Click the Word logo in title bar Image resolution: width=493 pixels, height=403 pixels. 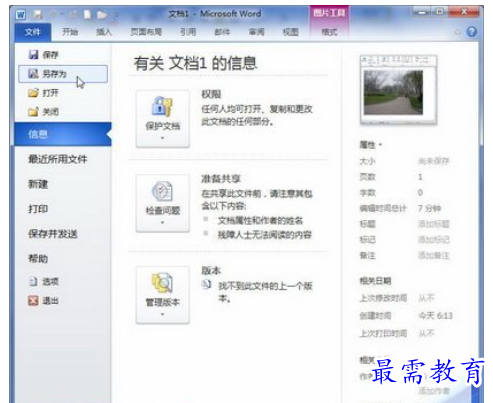21,15
